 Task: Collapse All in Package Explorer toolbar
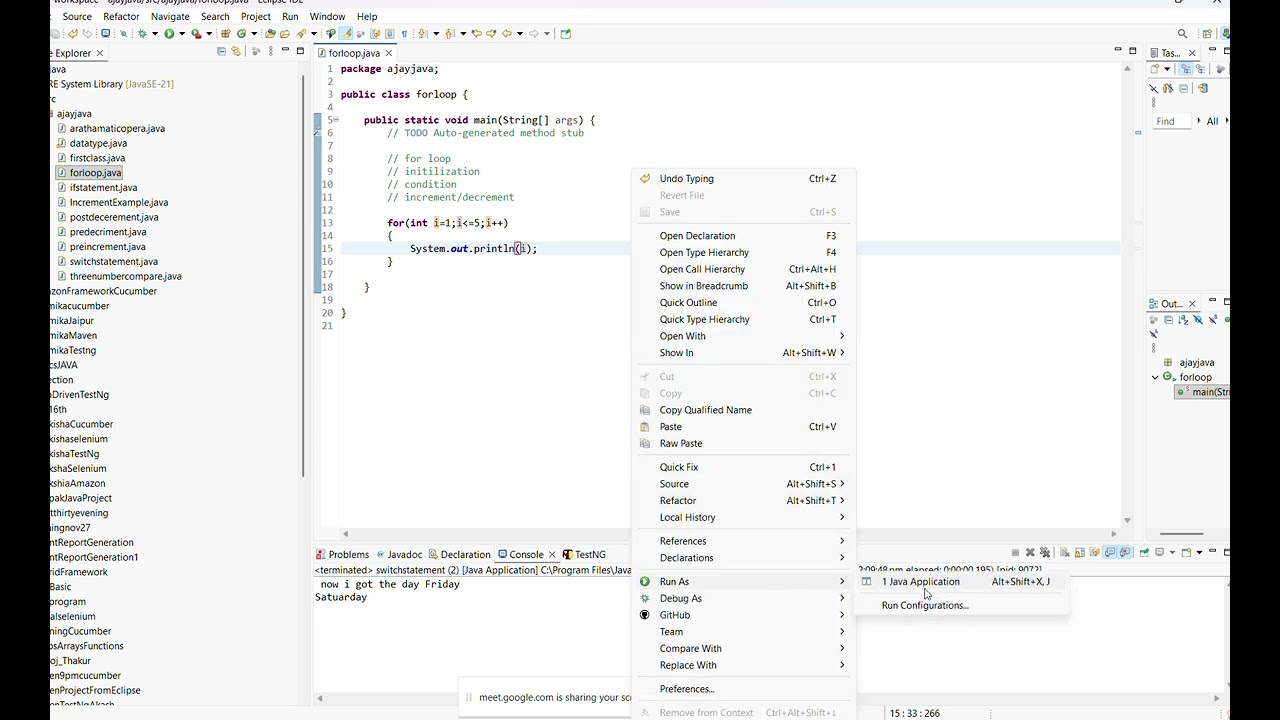[x=221, y=51]
